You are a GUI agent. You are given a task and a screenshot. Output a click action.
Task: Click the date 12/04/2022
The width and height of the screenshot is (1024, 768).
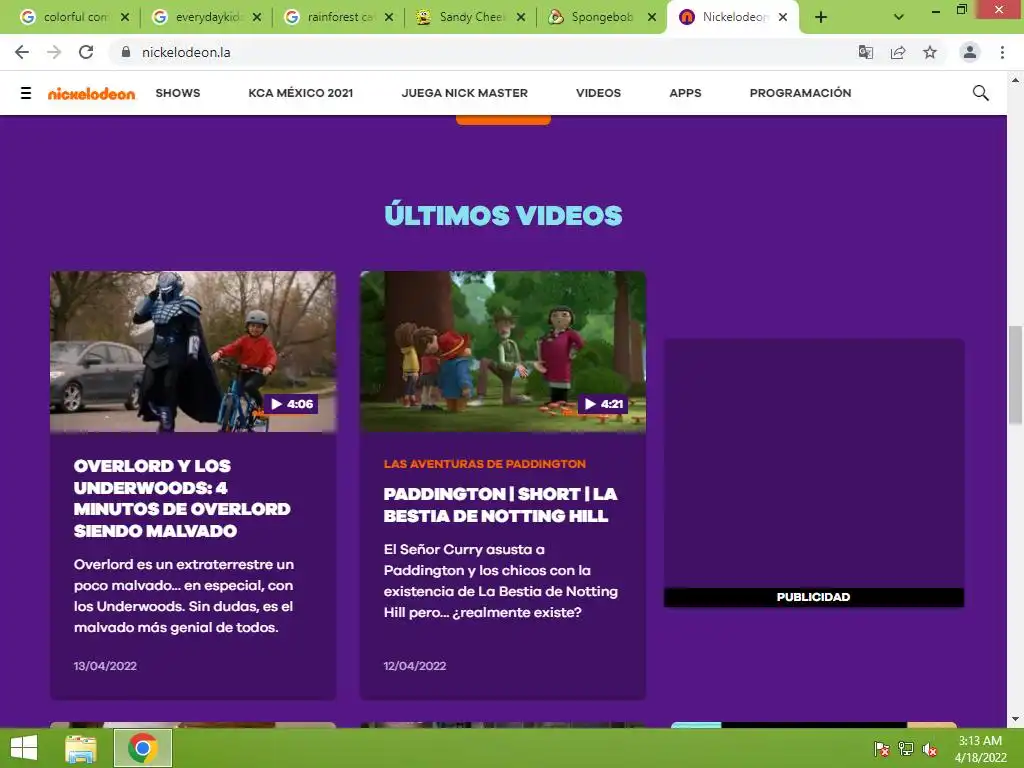click(415, 666)
